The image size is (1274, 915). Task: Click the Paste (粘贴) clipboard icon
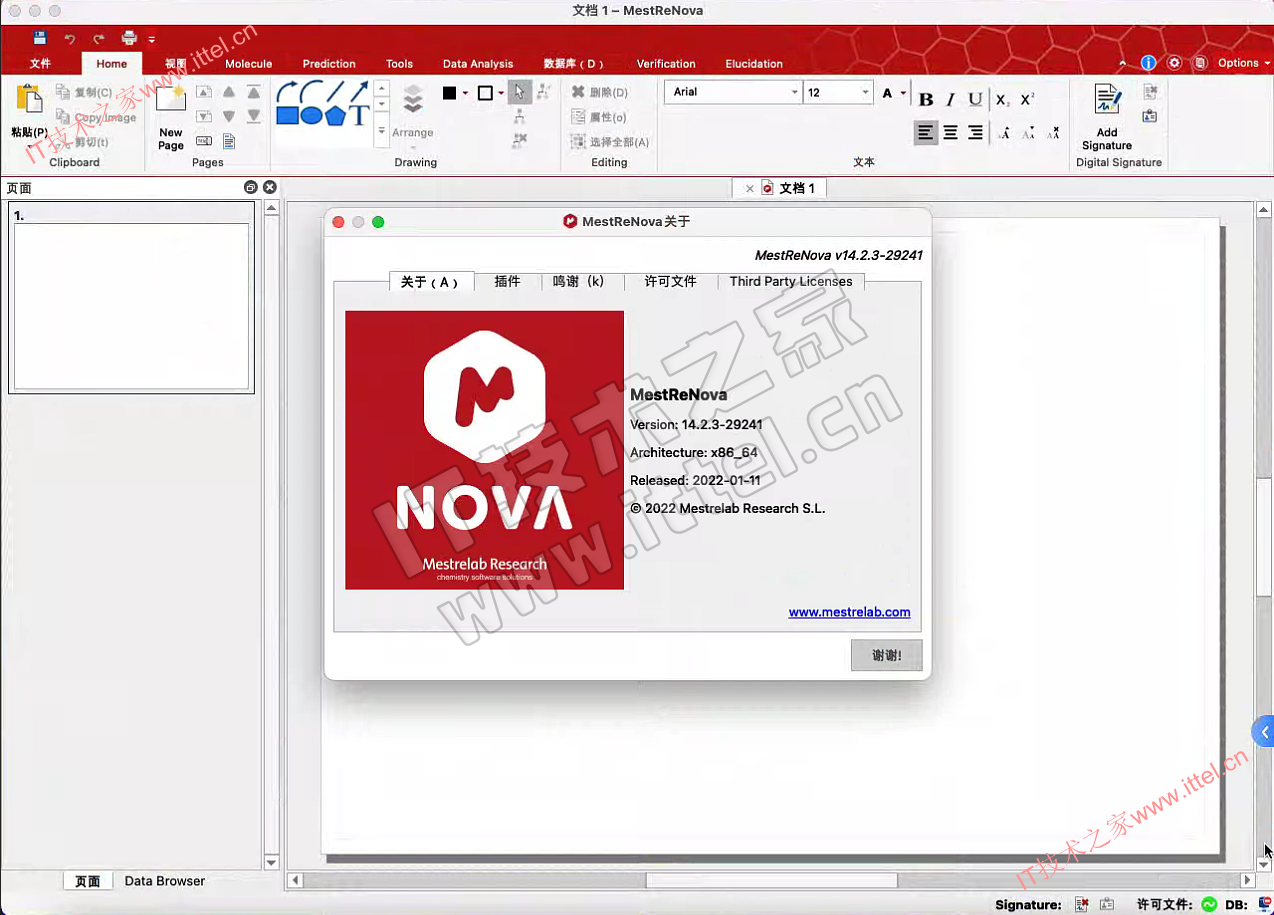coord(29,100)
